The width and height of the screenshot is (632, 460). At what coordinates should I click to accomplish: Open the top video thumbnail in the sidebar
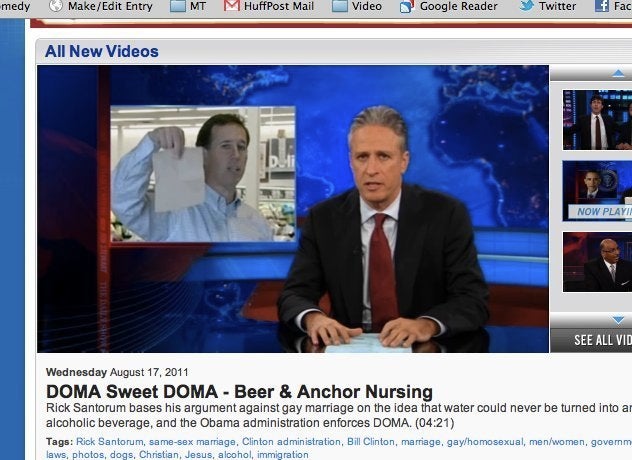point(597,120)
